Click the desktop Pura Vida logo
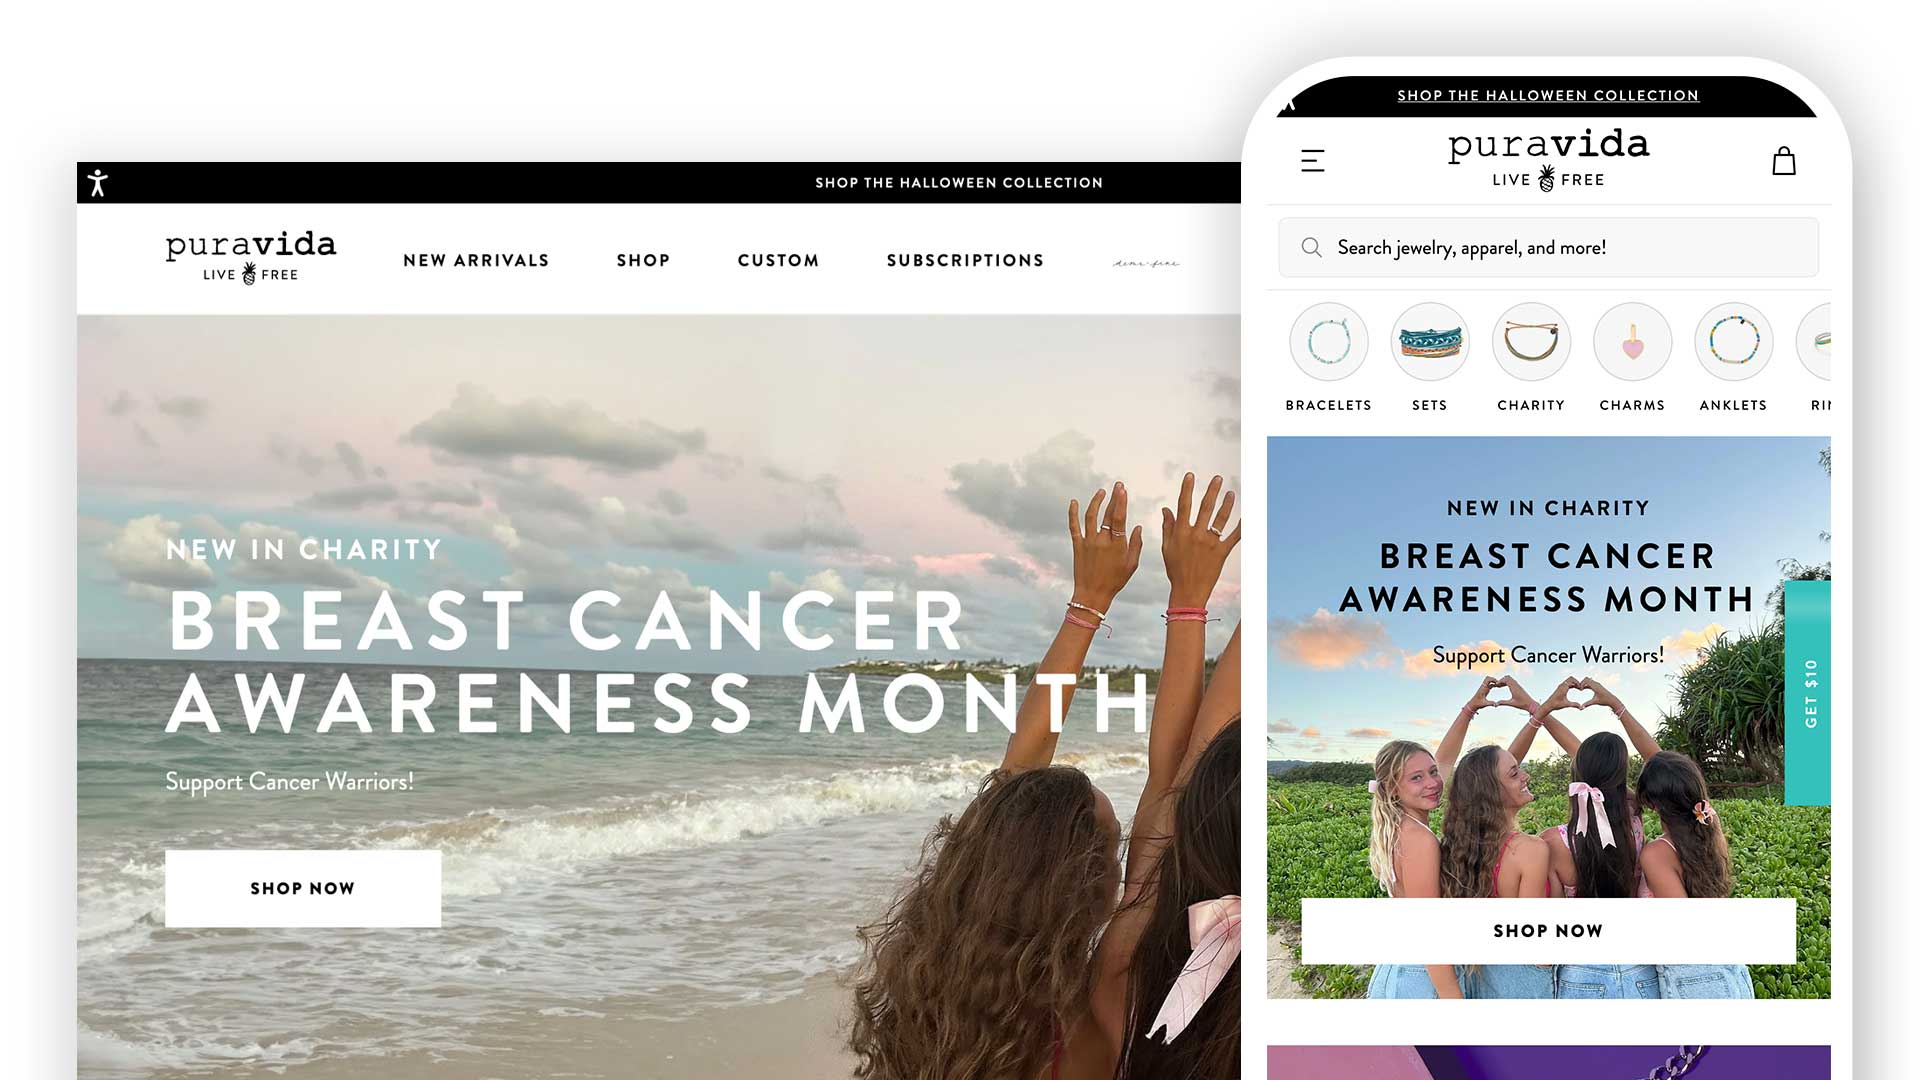This screenshot has height=1080, width=1920. (x=250, y=258)
